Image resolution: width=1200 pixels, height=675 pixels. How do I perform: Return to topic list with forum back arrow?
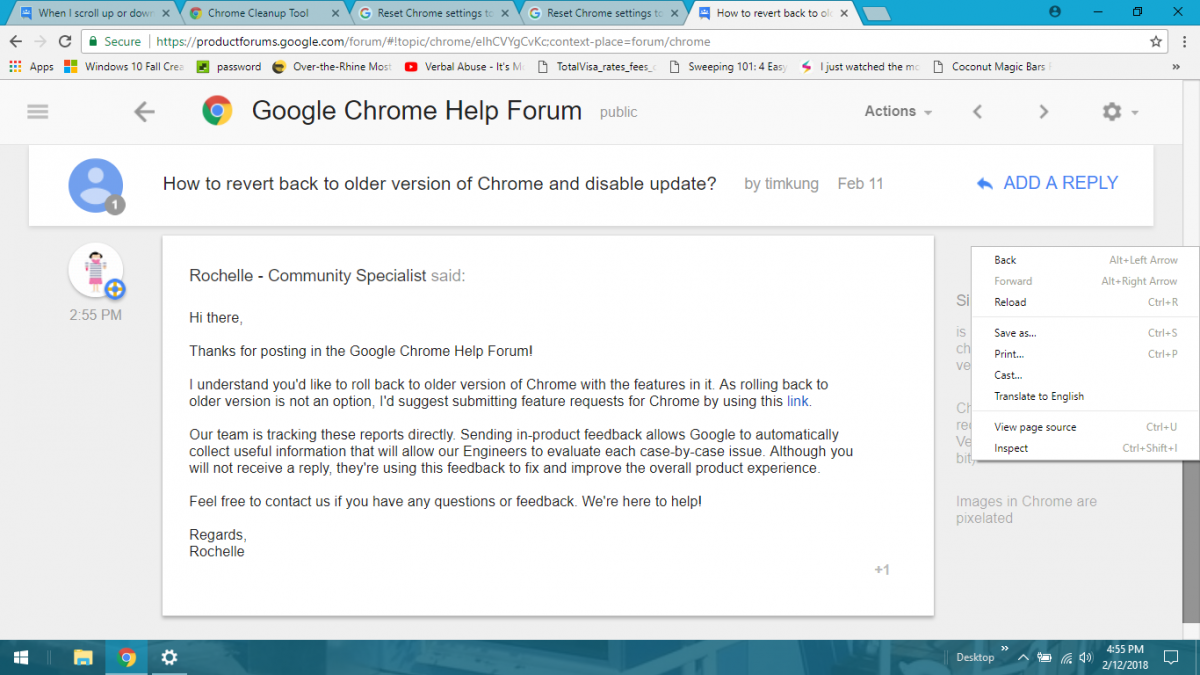[x=145, y=112]
